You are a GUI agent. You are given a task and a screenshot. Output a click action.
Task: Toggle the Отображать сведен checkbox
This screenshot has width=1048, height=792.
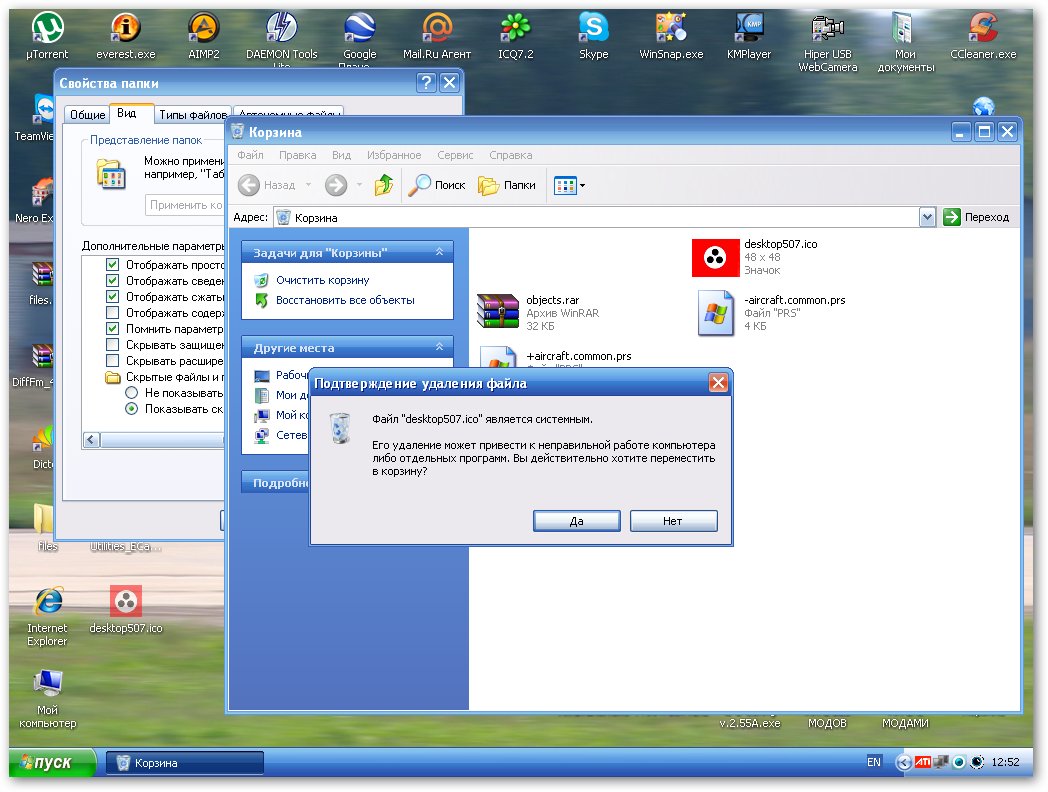(x=112, y=281)
